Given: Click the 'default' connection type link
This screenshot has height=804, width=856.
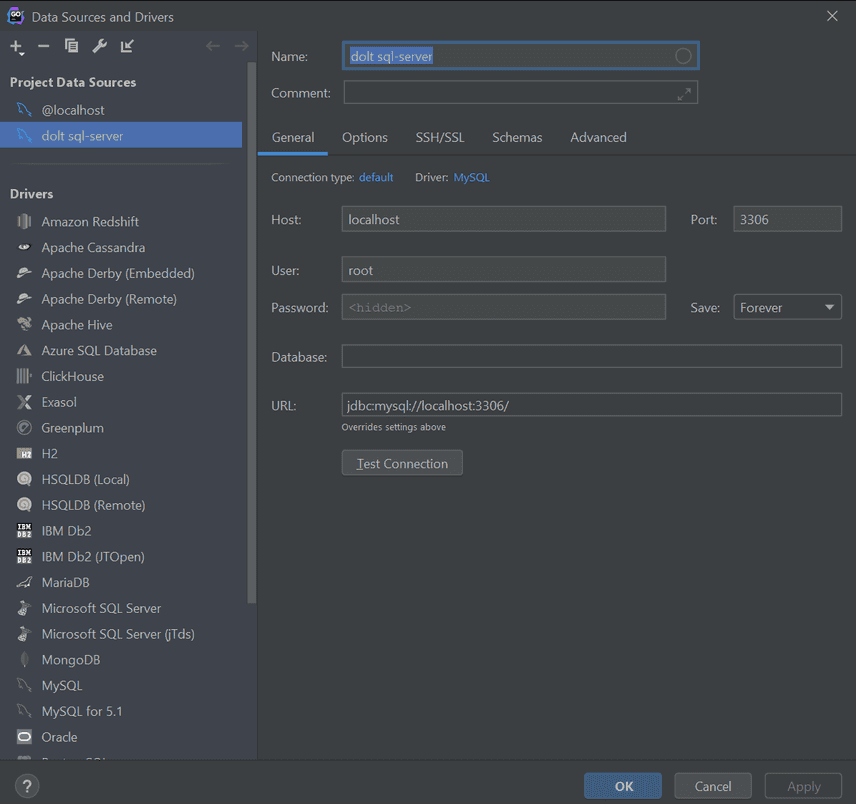Looking at the screenshot, I should (x=376, y=177).
